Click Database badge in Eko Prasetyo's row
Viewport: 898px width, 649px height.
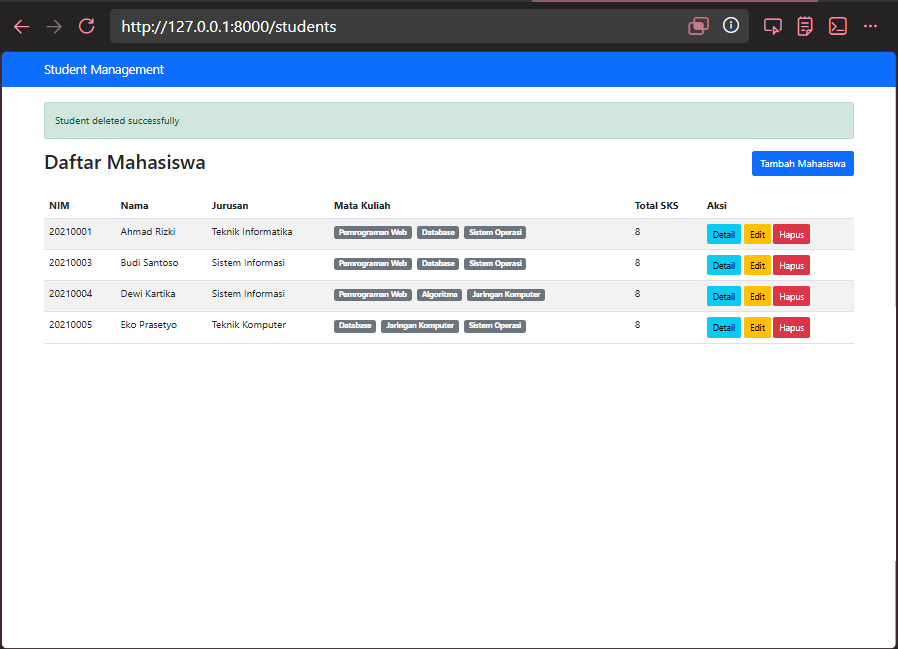point(355,326)
